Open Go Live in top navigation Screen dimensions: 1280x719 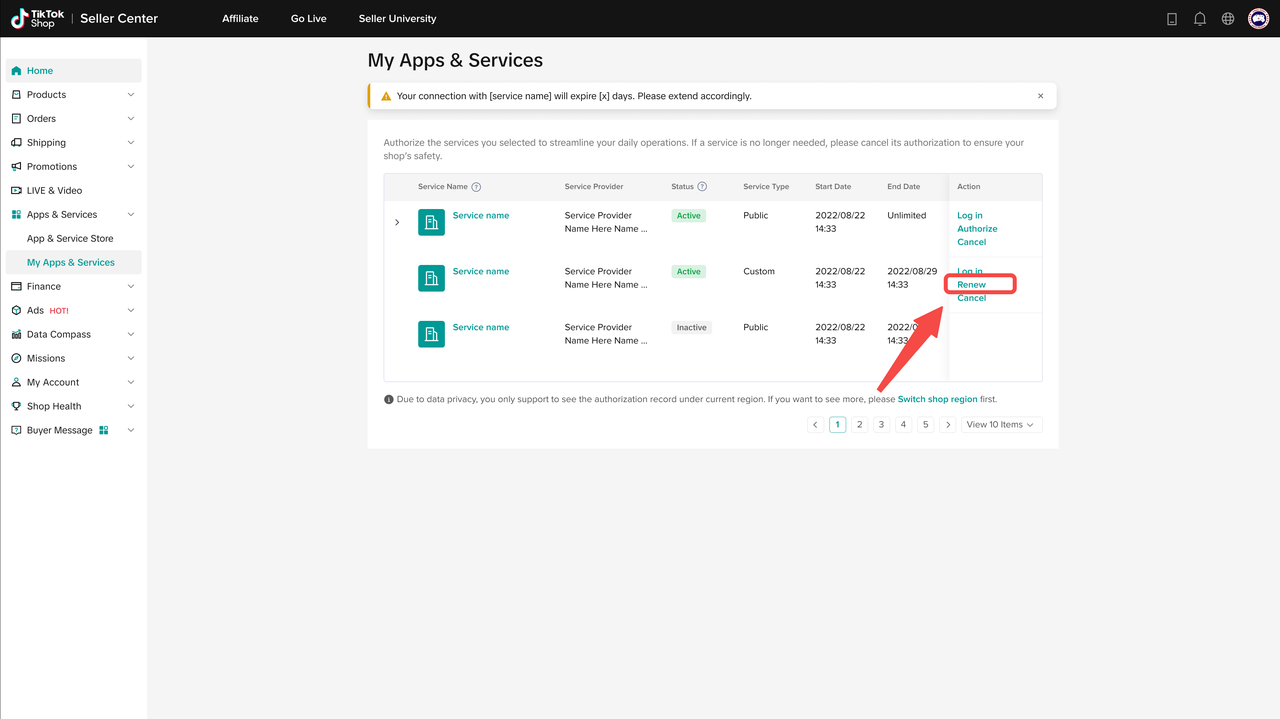(x=308, y=19)
